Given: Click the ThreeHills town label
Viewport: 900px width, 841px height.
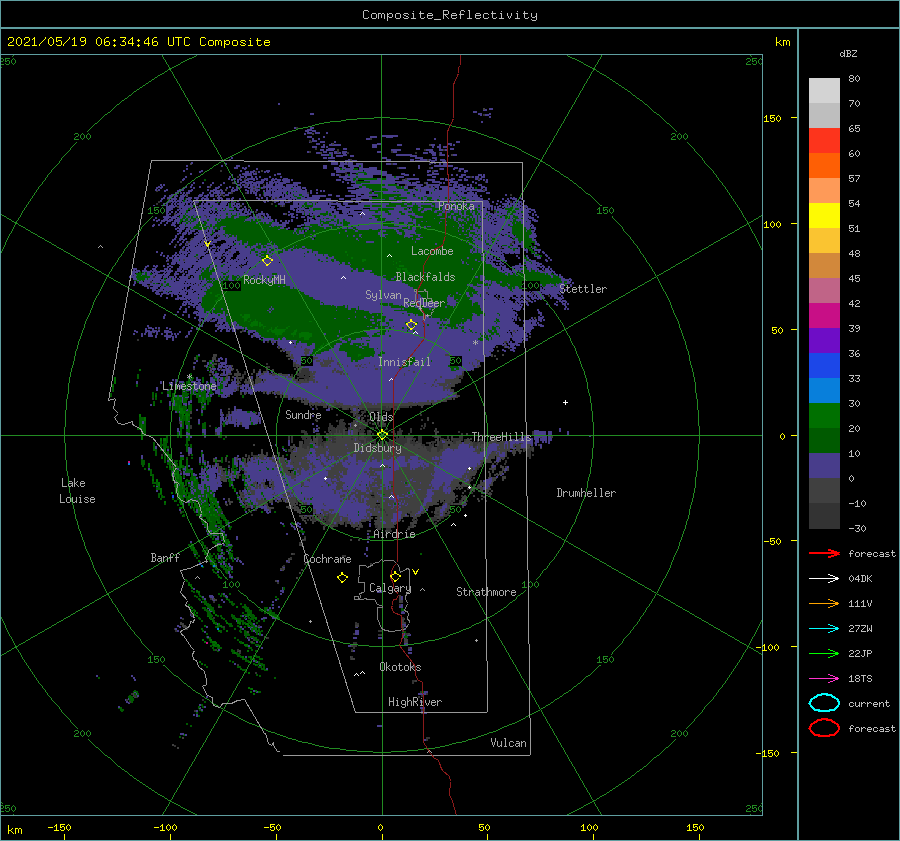Looking at the screenshot, I should point(501,437).
